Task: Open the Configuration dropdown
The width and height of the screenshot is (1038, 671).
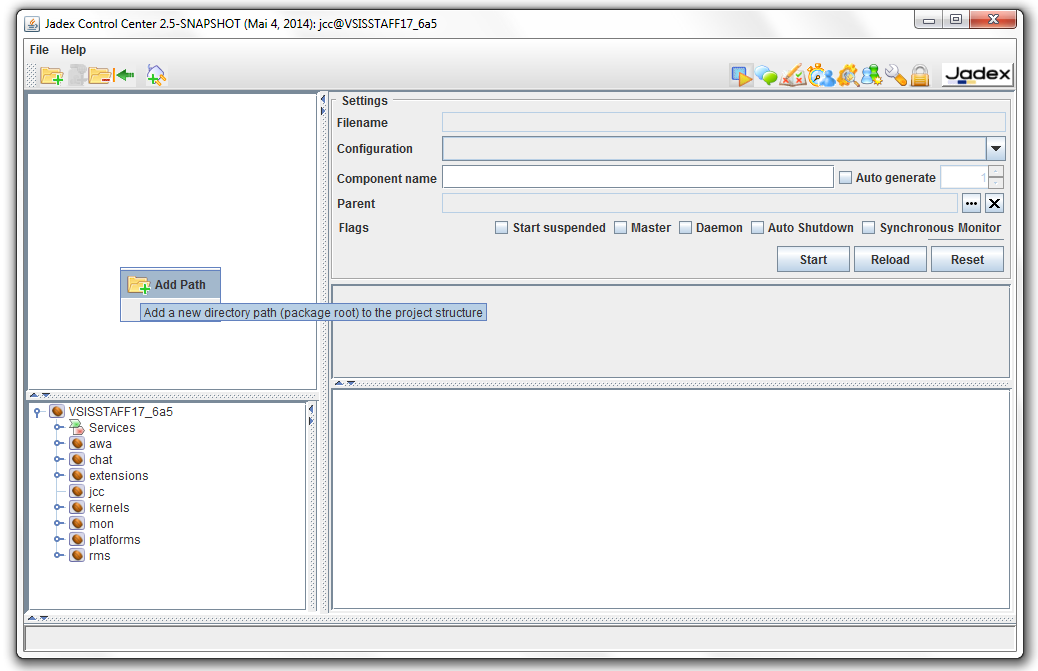Action: (996, 148)
